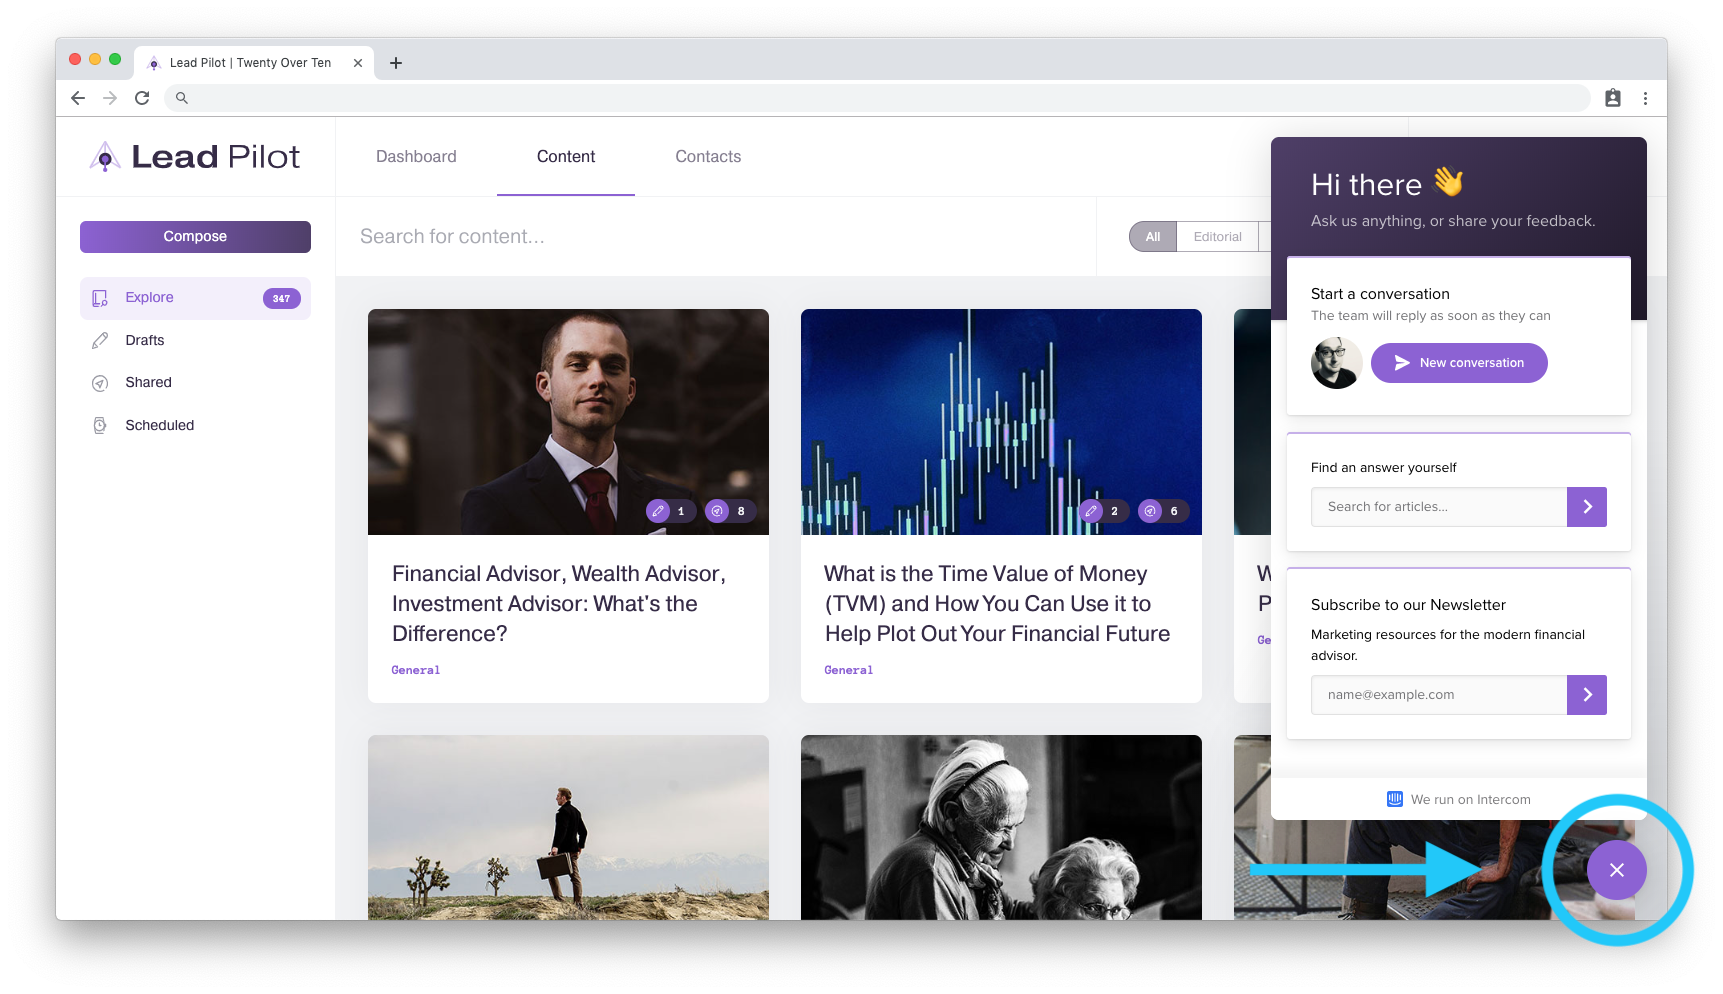The height and width of the screenshot is (994, 1723).
Task: Open the browser three-dot menu
Action: click(x=1645, y=98)
